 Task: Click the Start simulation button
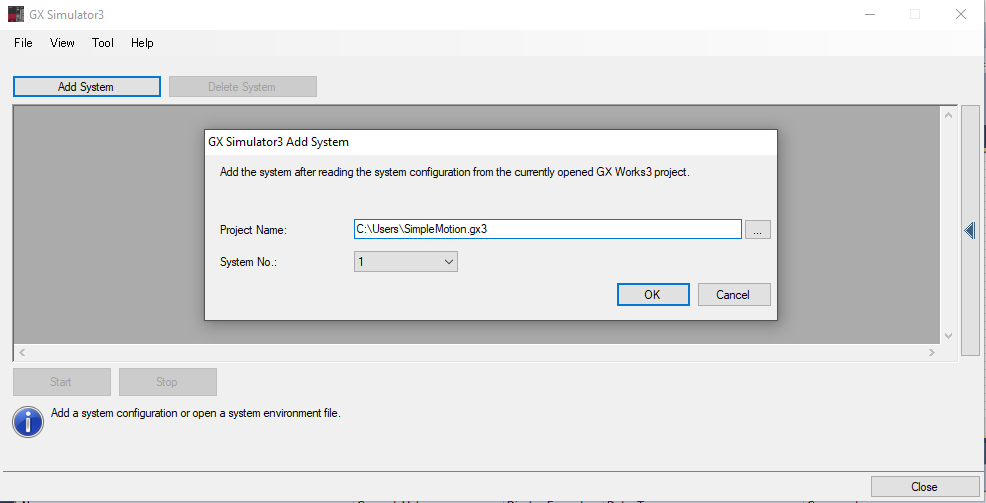[x=61, y=382]
